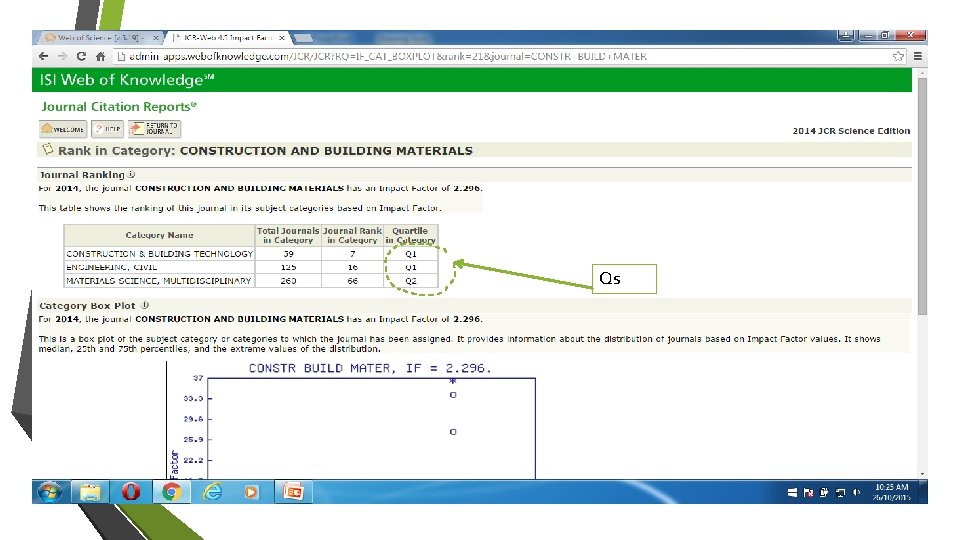Go to the browser Home icon
The image size is (960, 540).
[100, 56]
